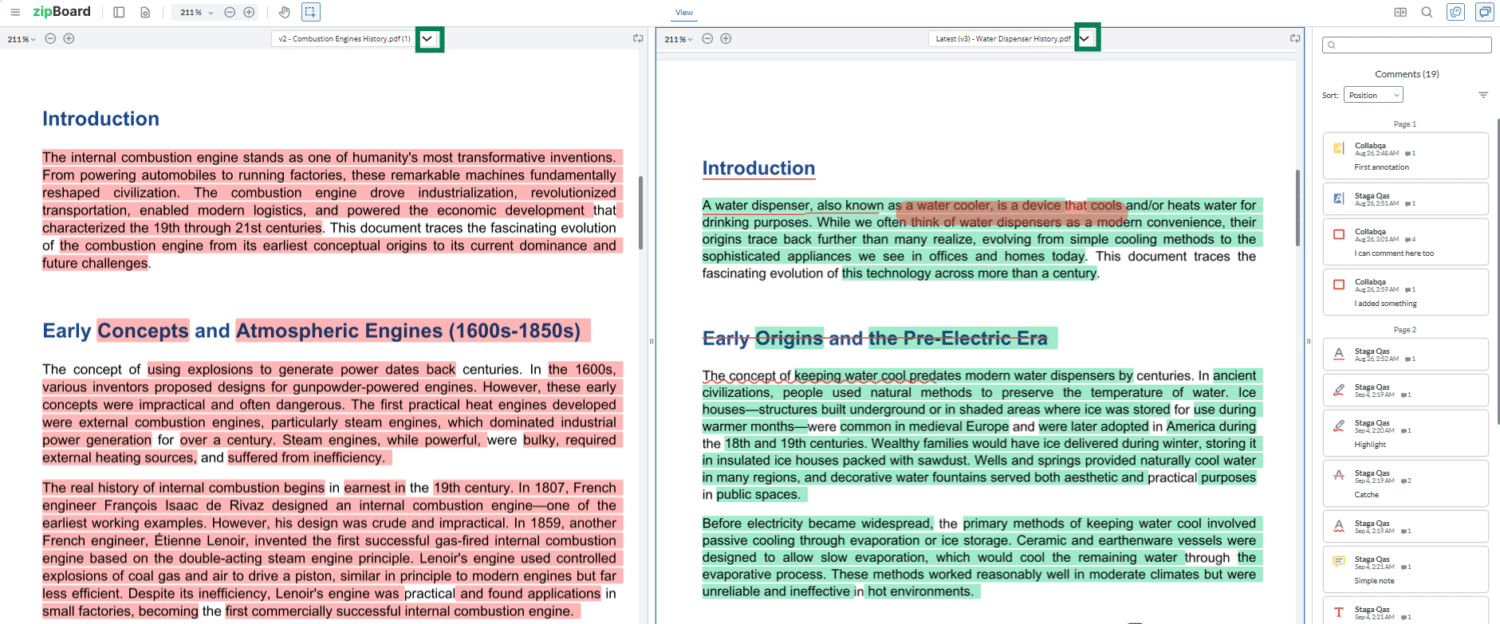1500x624 pixels.
Task: Click 'Early Origins and the Pre-Electric Era' heading
Action: (x=880, y=338)
